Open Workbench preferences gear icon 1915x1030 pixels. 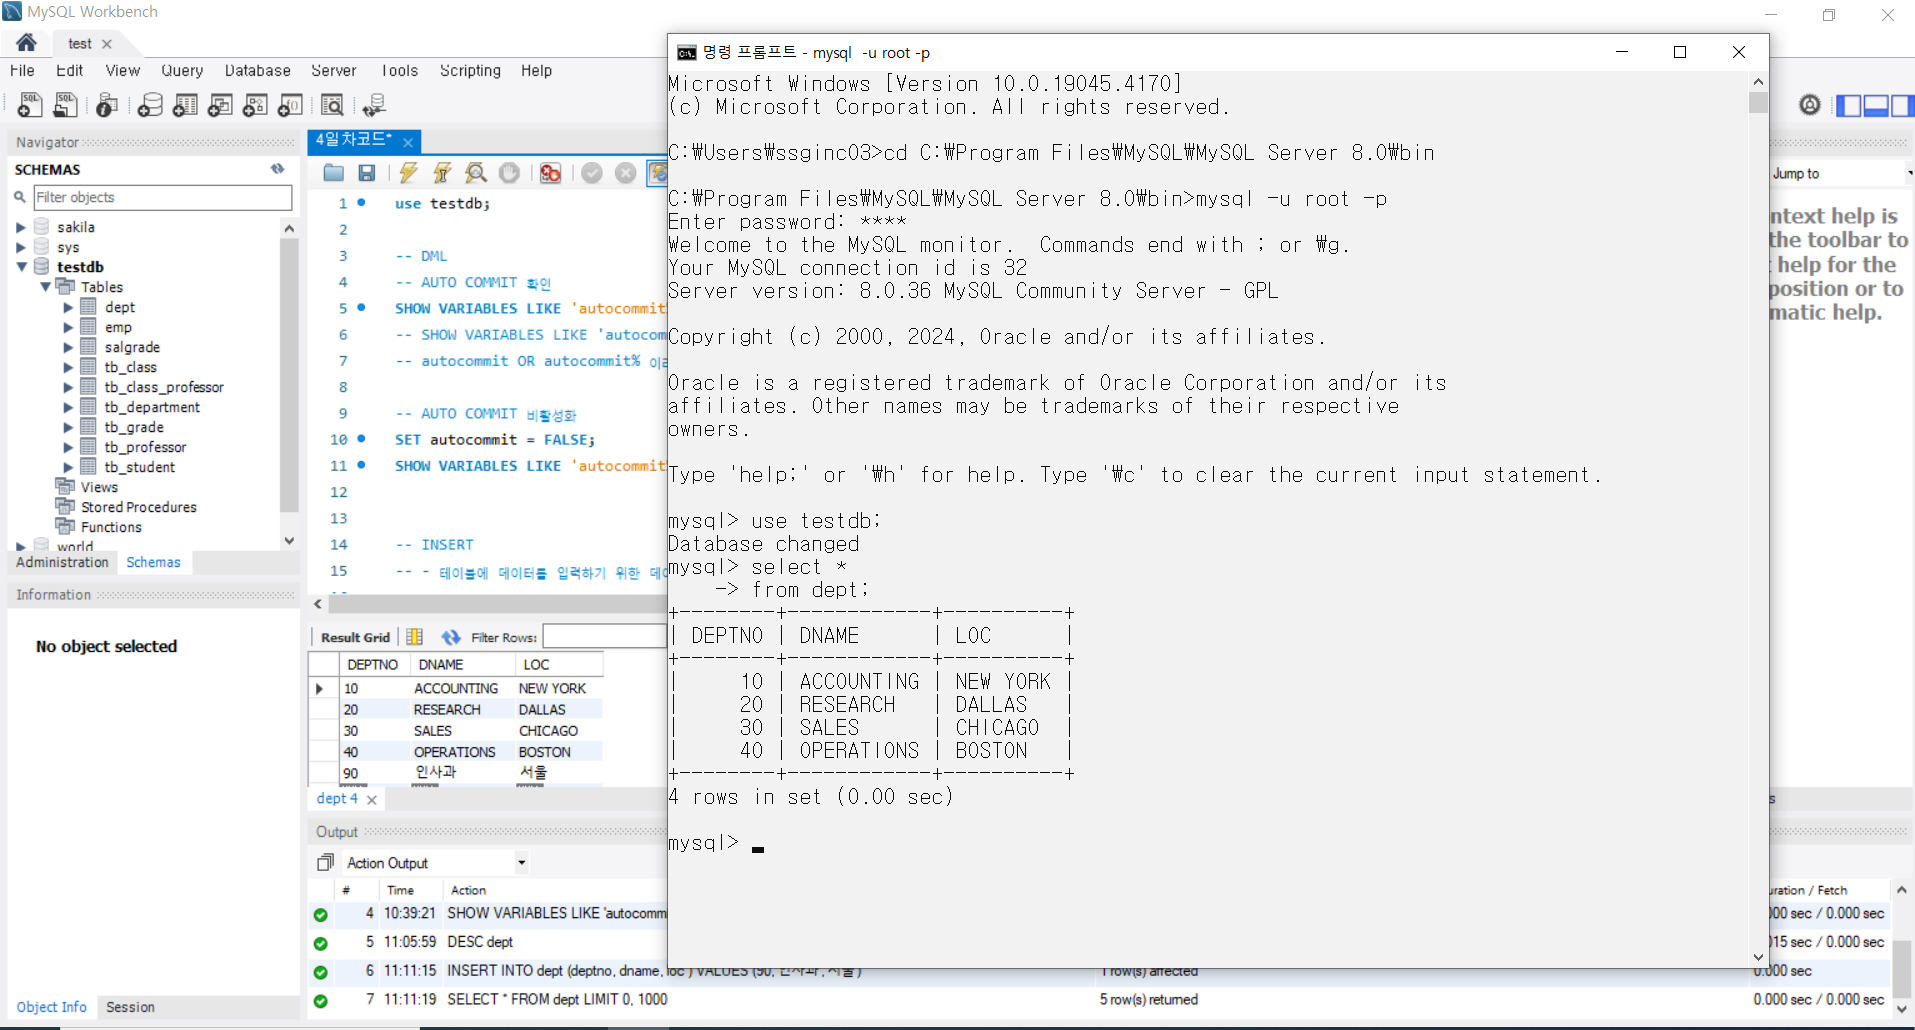point(1810,105)
